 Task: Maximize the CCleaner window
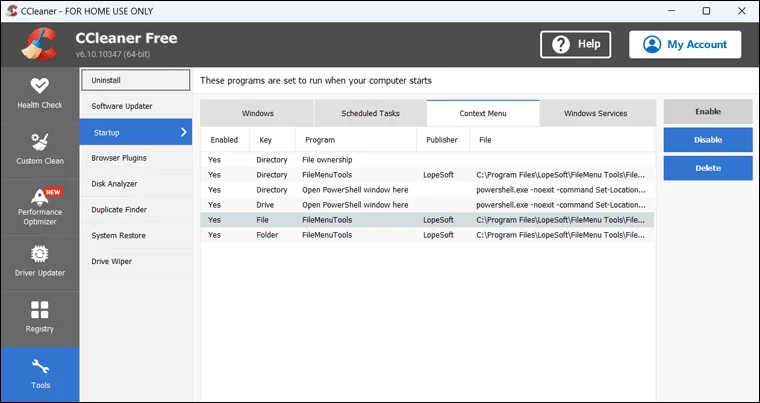tap(706, 11)
